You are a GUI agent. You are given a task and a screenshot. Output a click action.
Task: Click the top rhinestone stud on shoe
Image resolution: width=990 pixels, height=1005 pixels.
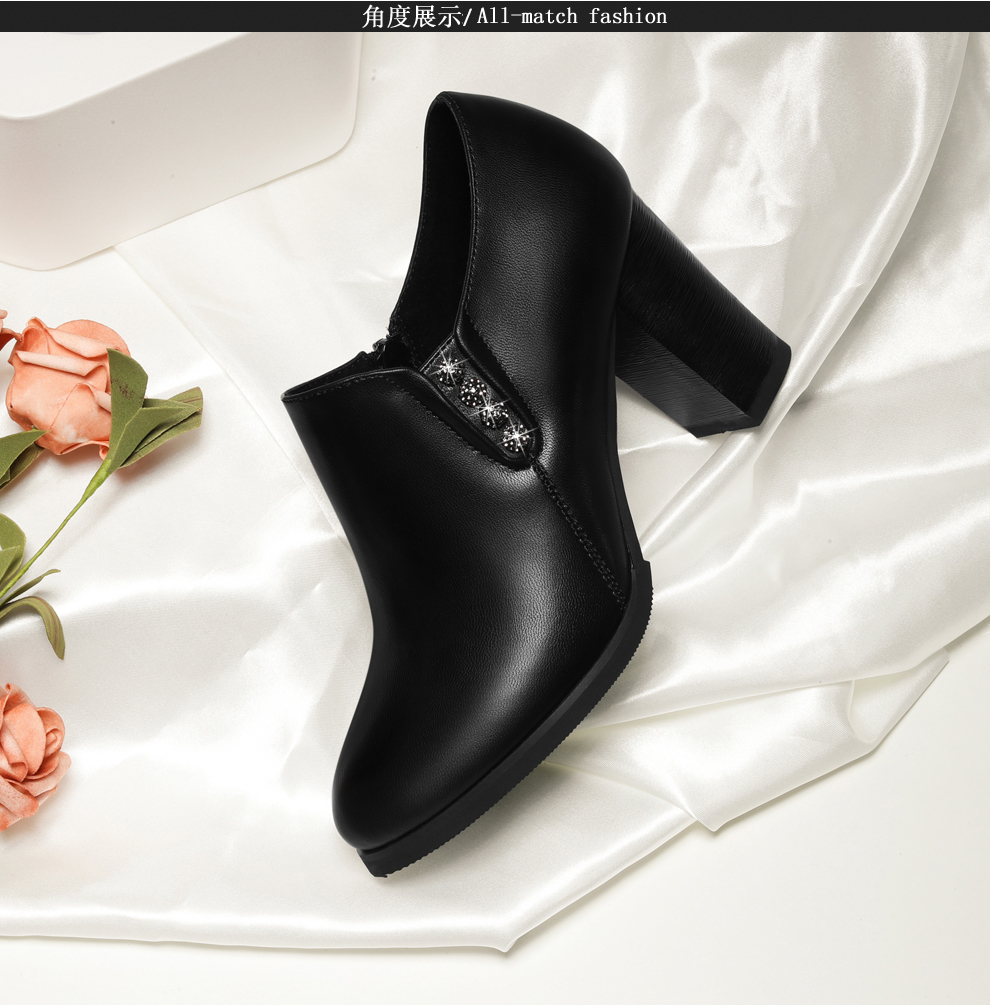(x=445, y=366)
